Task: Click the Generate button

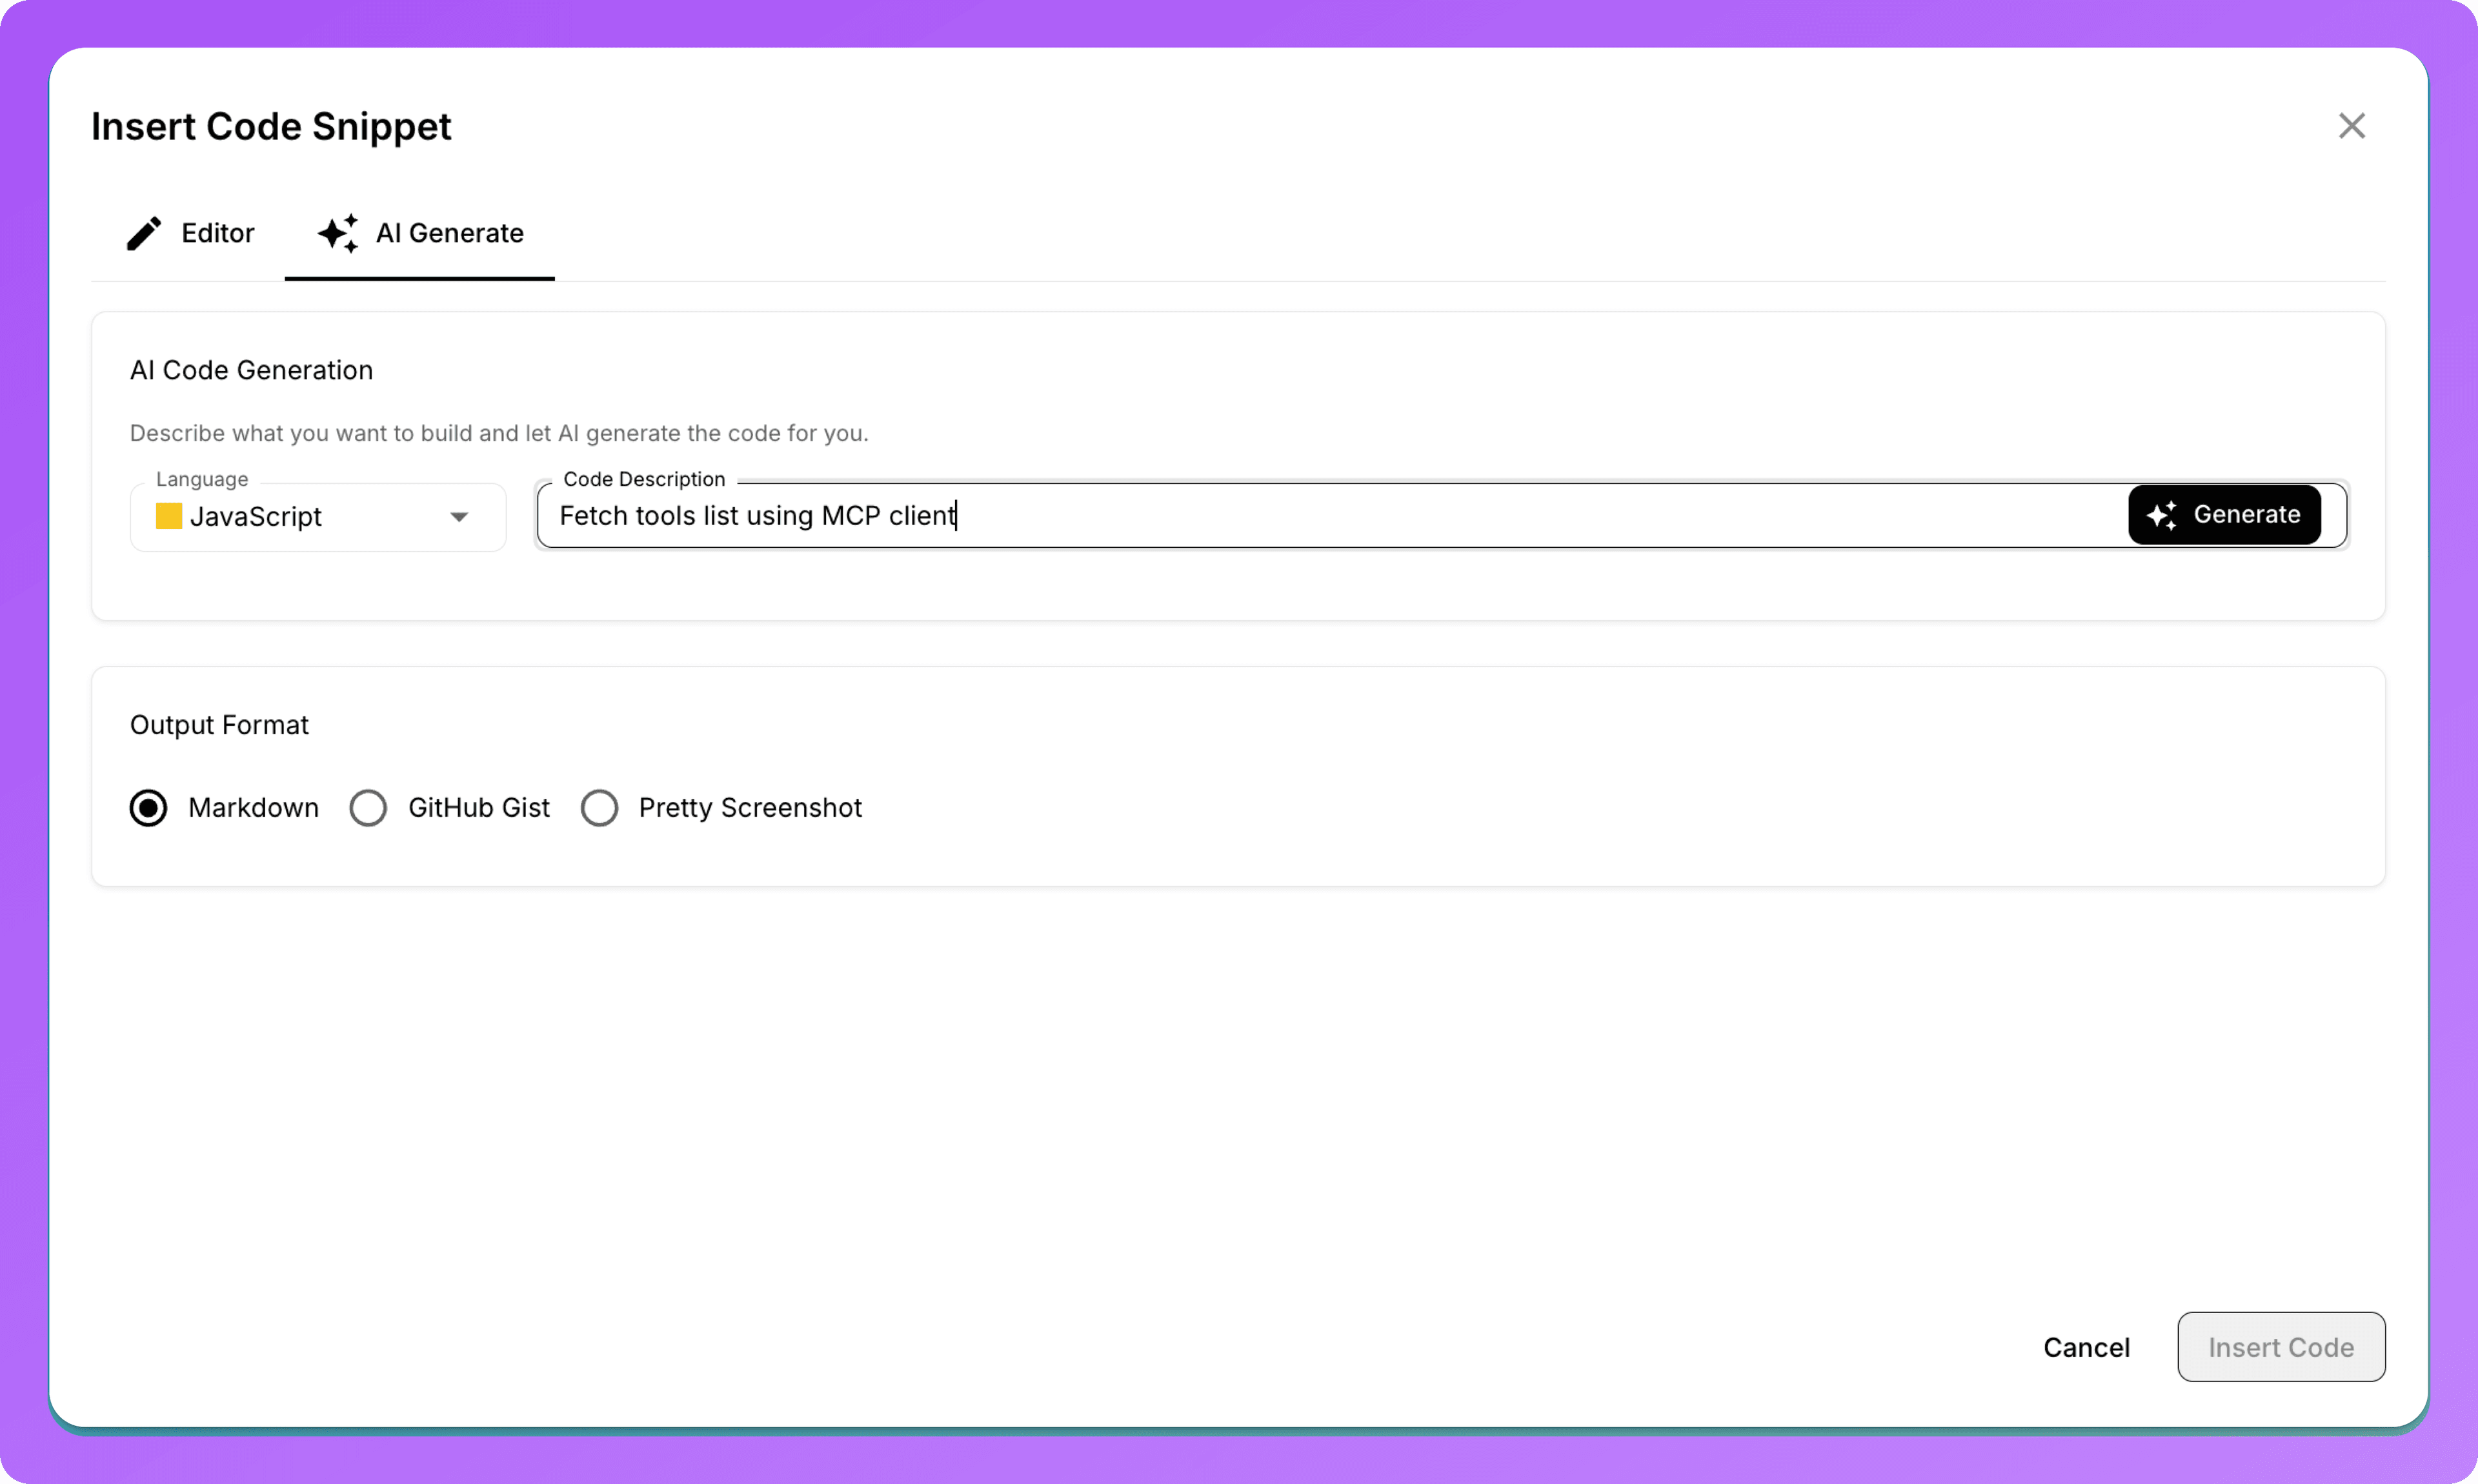Action: (x=2224, y=515)
